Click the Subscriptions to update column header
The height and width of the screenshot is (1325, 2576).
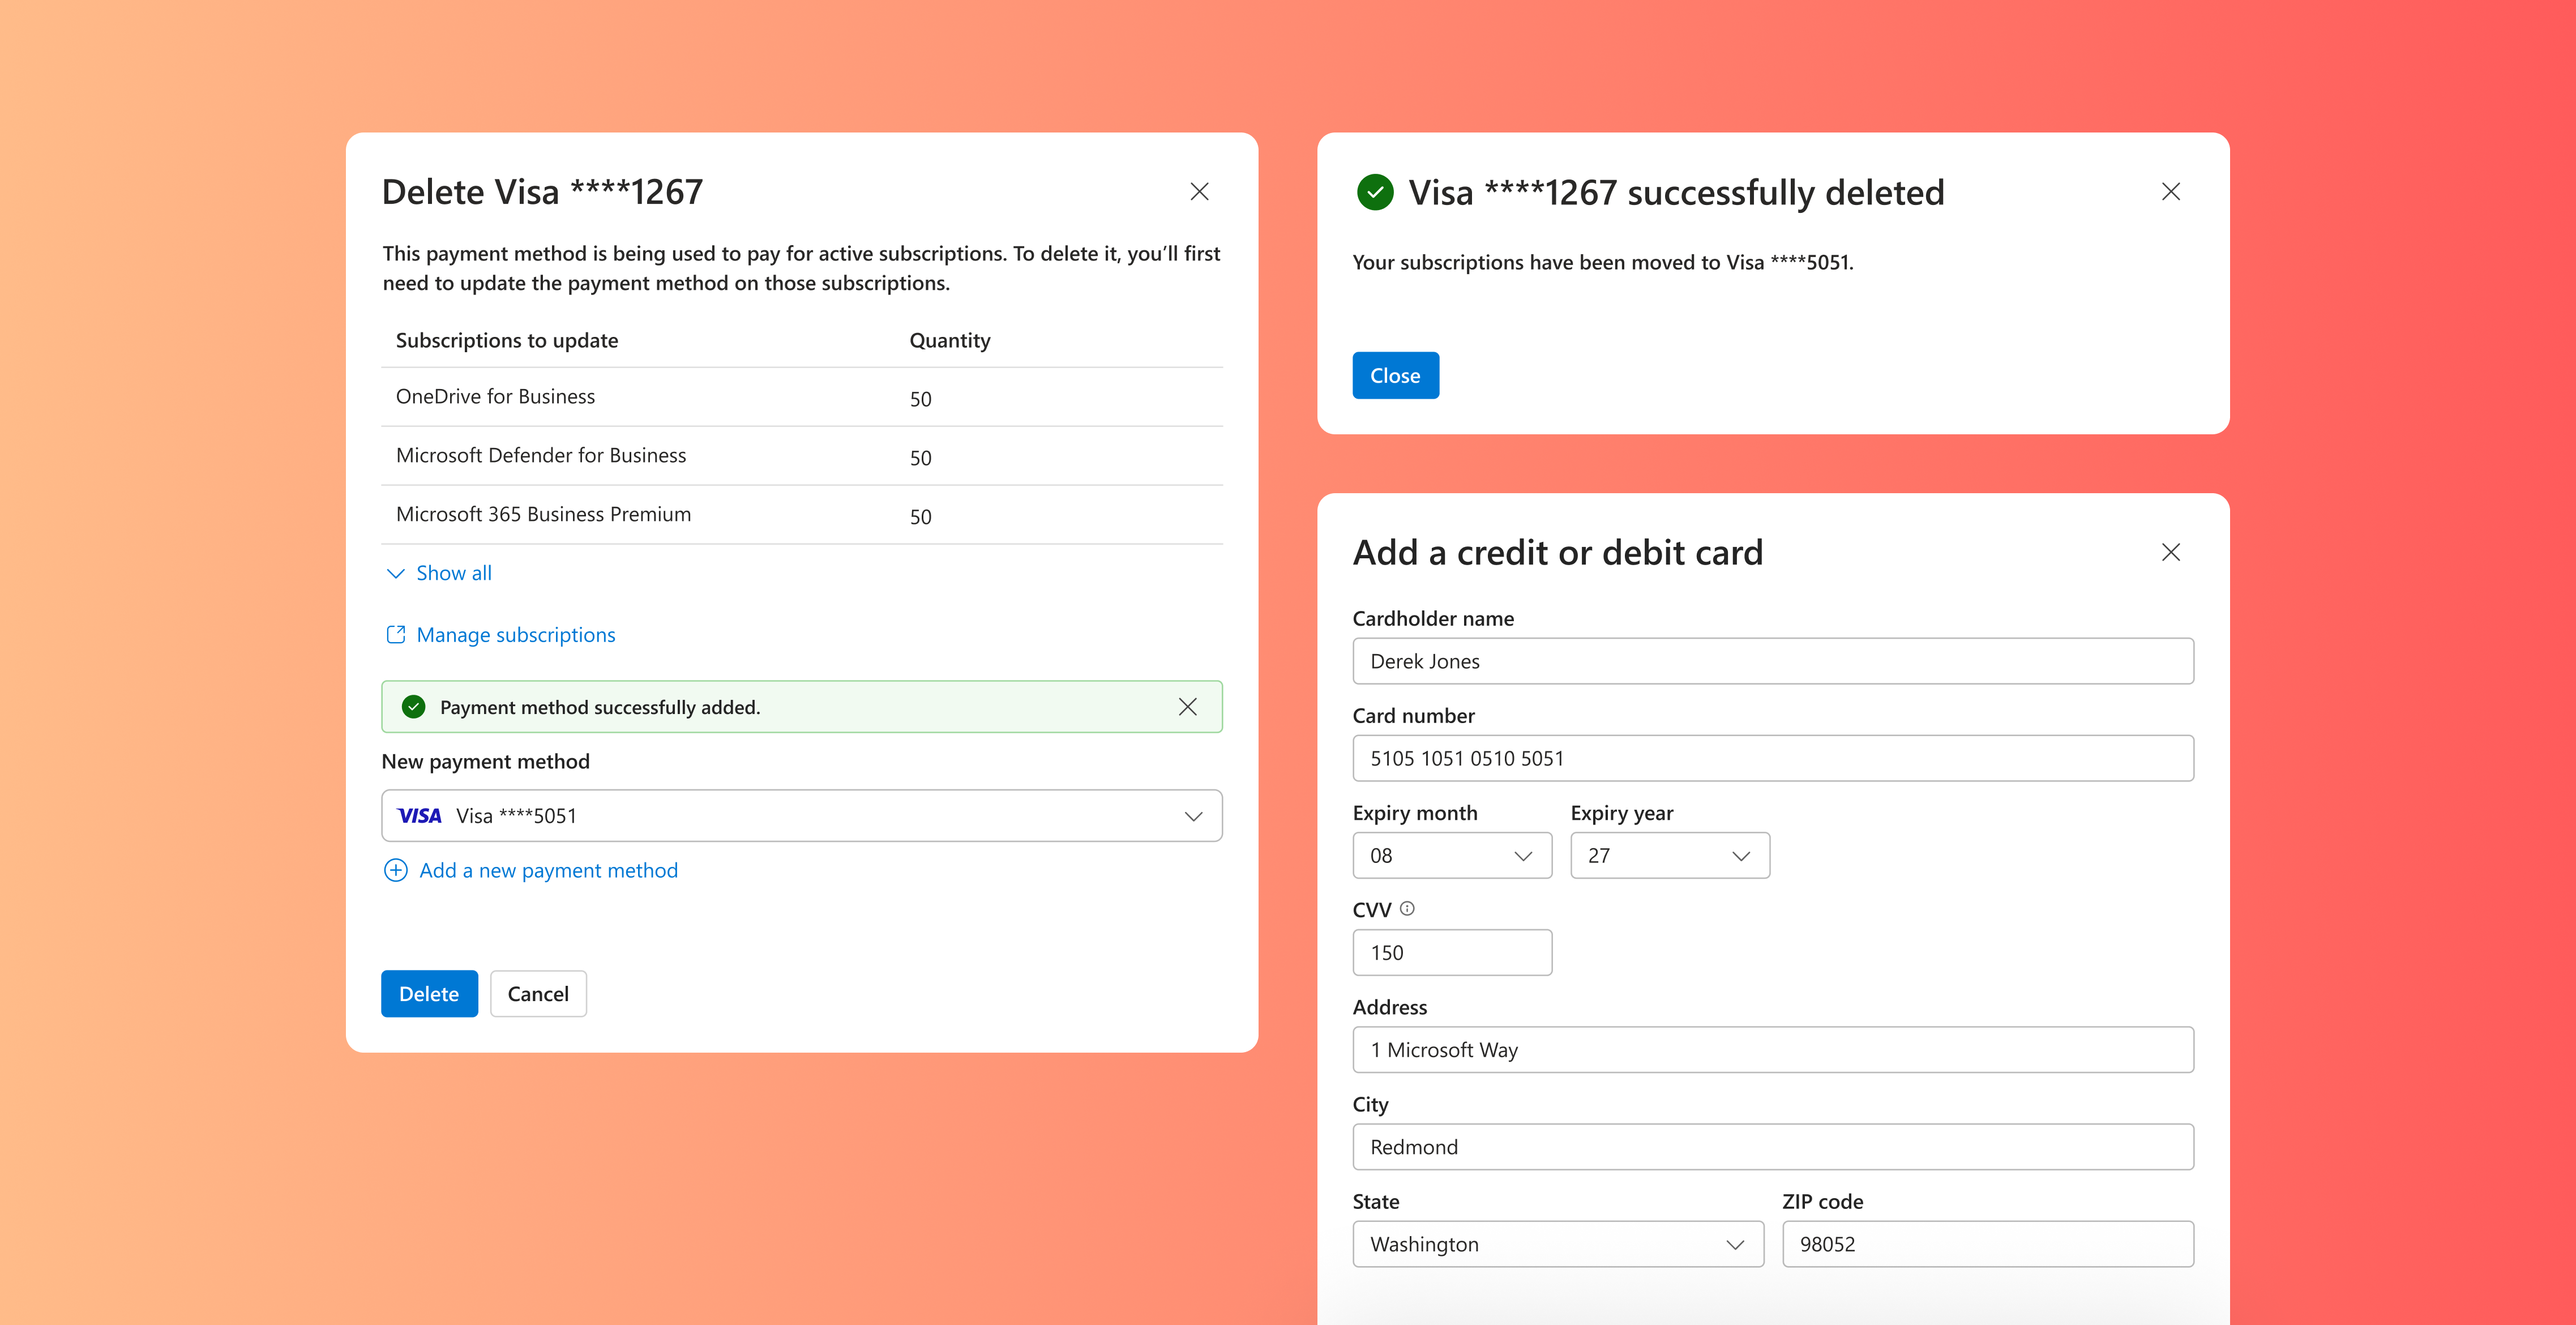click(507, 340)
